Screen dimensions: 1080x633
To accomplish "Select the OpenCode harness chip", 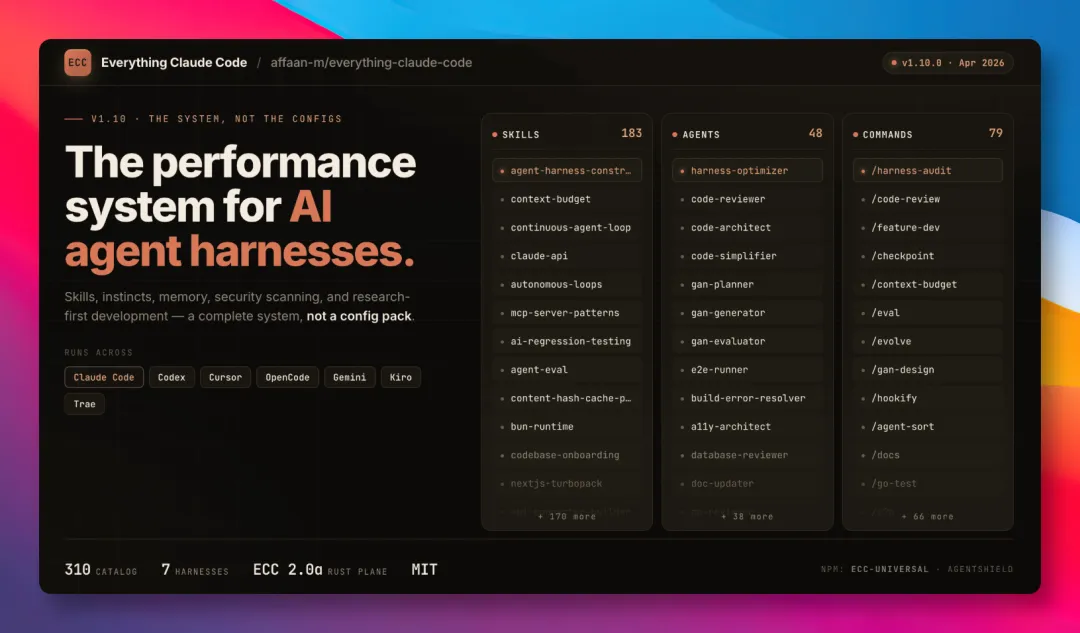I will click(x=287, y=377).
